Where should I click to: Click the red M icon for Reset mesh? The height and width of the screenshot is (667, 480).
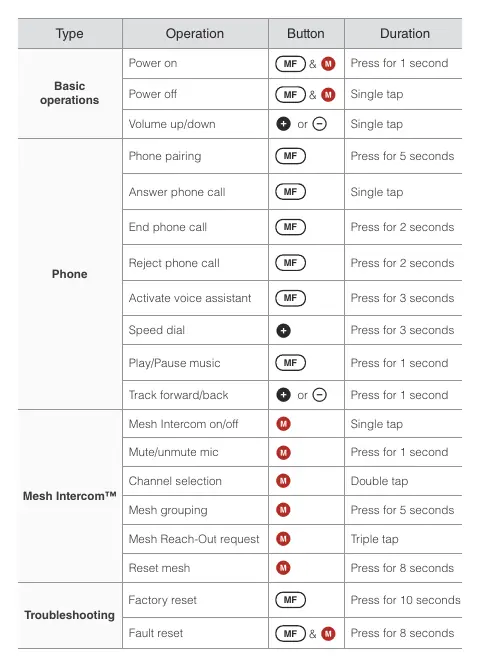(283, 567)
